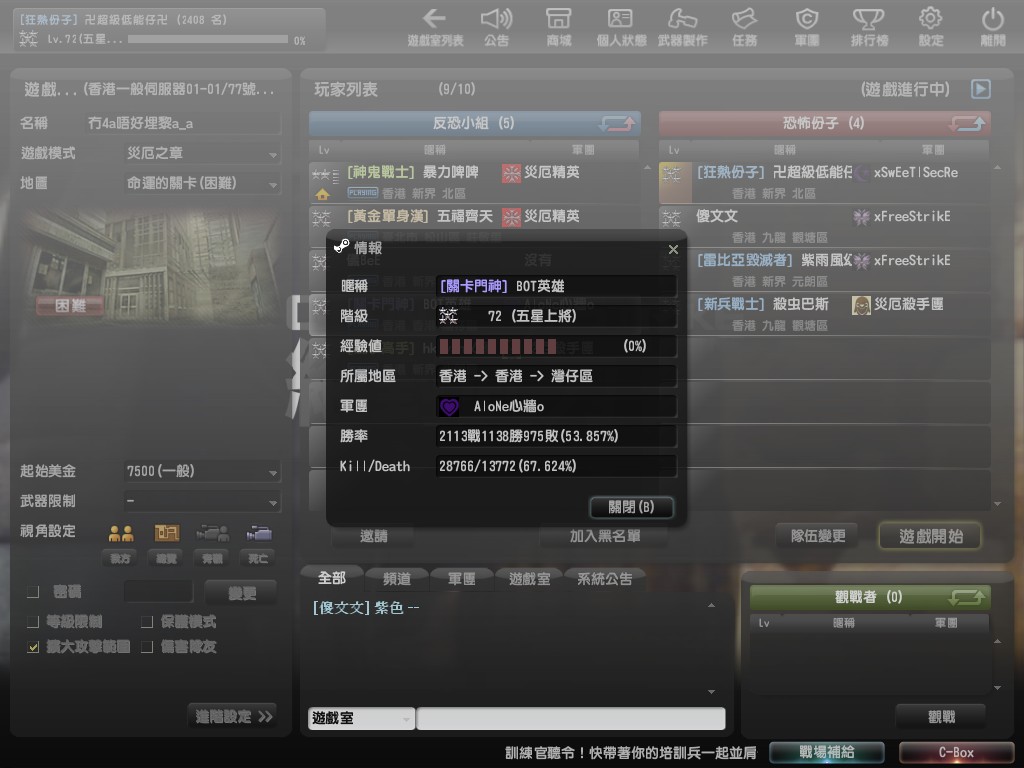Viewport: 1024px width, 768px height.
Task: Select the third 視角設定 camera icon
Action: tap(213, 534)
